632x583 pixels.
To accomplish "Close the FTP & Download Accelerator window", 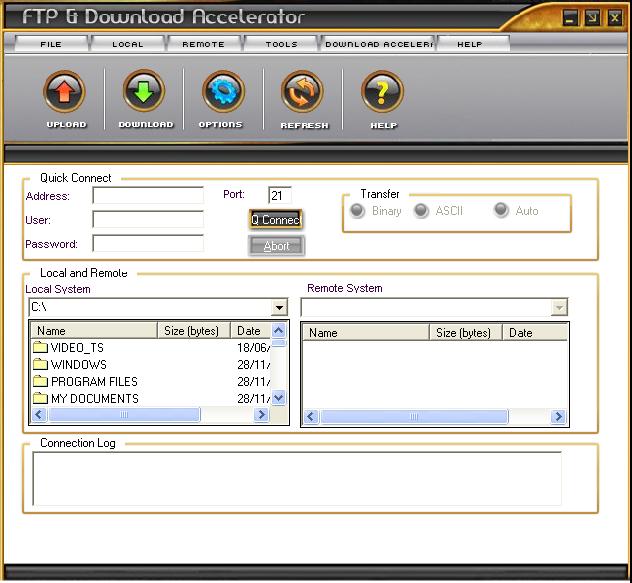I will [615, 18].
